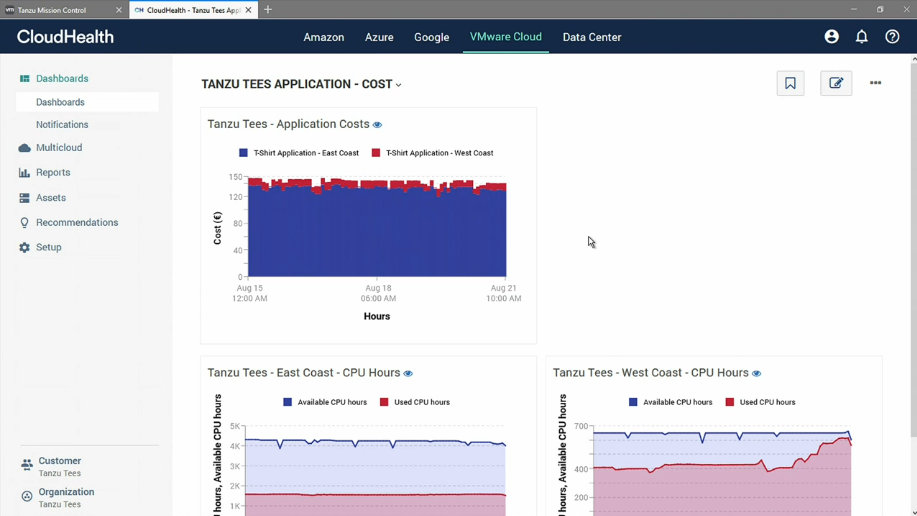Image resolution: width=917 pixels, height=516 pixels.
Task: Toggle T-Shirt Application - West Coast legend swatch
Action: coord(375,153)
